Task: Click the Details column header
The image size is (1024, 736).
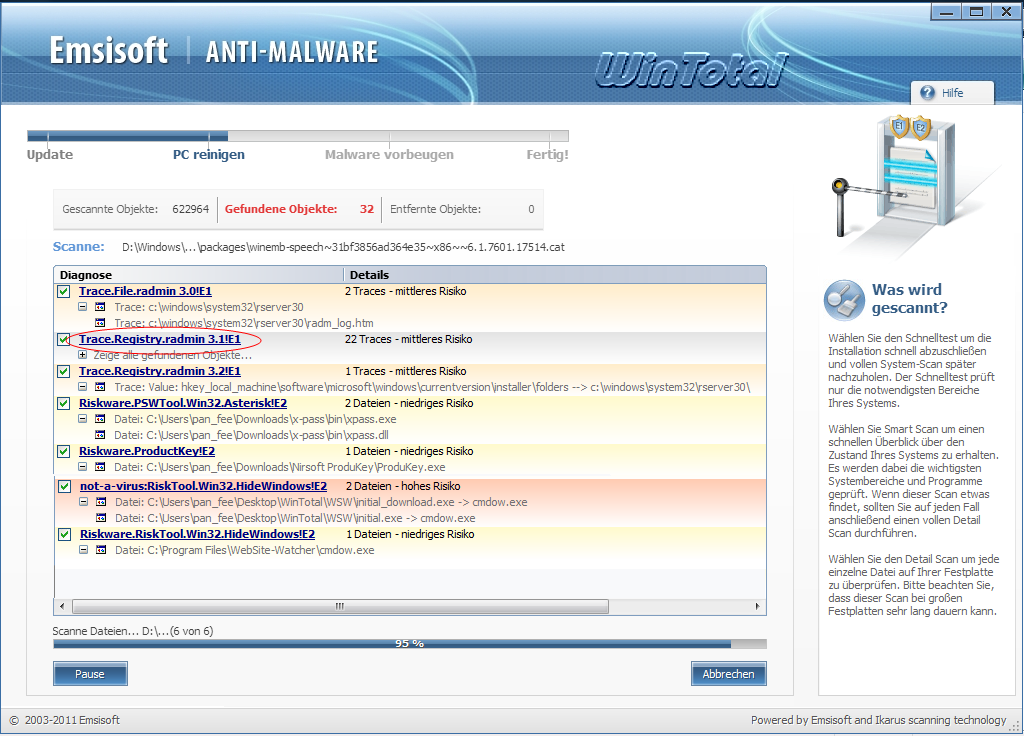Action: [554, 275]
